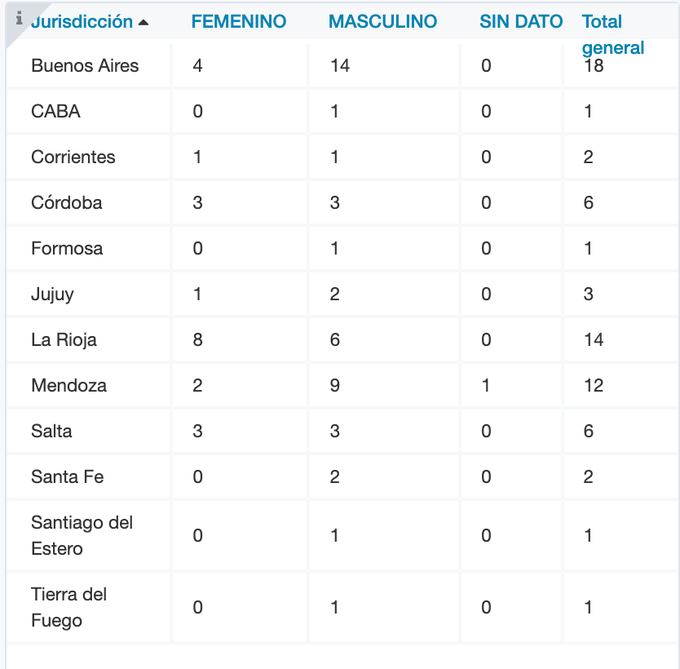This screenshot has height=669, width=680.
Task: Click the Mendoza jurisdiction cell
Action: [69, 385]
